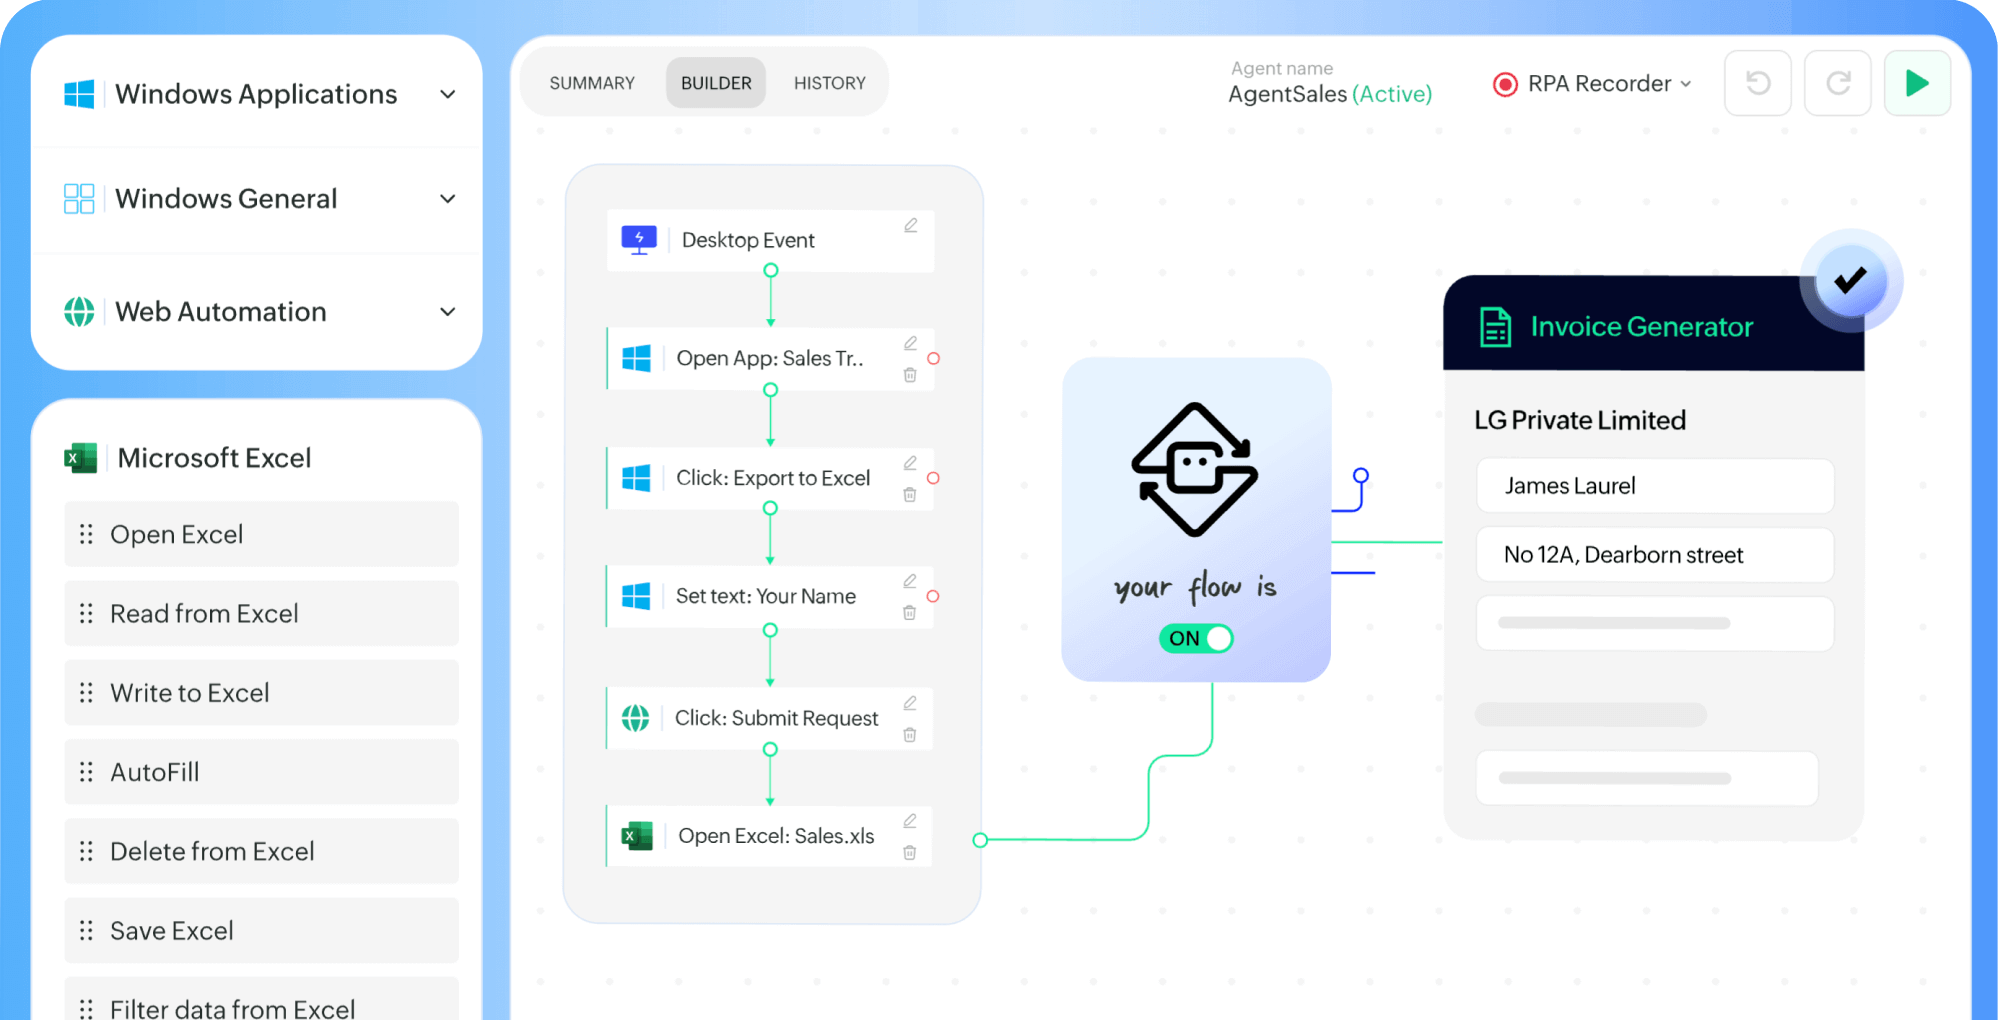
Task: Click the Excel icon on Open Excel: Sales.xls step
Action: pos(637,836)
